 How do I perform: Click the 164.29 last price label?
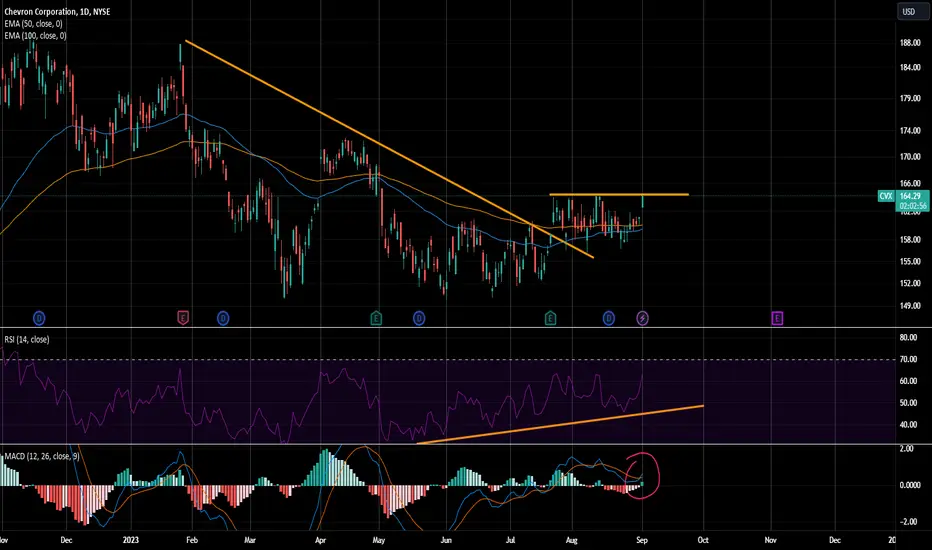coord(910,196)
